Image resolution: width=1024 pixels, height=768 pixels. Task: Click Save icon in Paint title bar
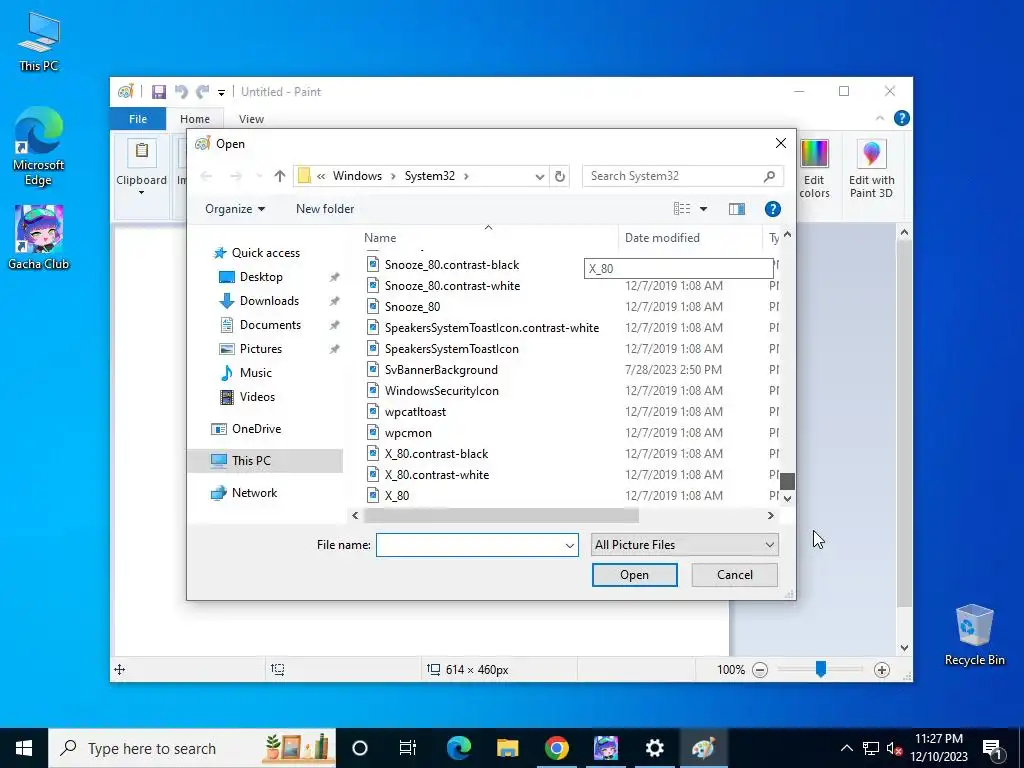(159, 92)
